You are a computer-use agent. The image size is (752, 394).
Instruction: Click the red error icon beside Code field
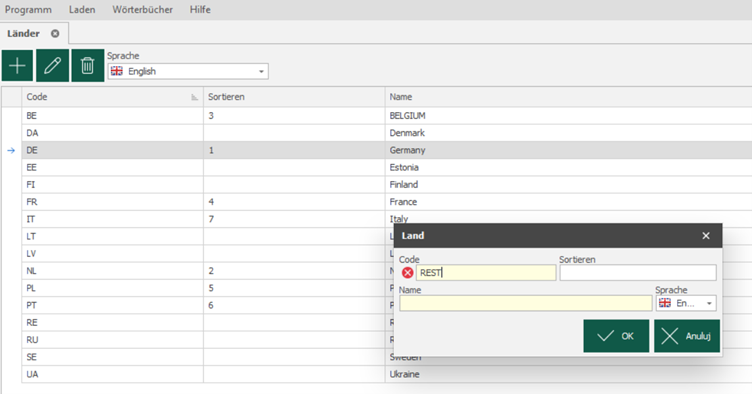(408, 273)
